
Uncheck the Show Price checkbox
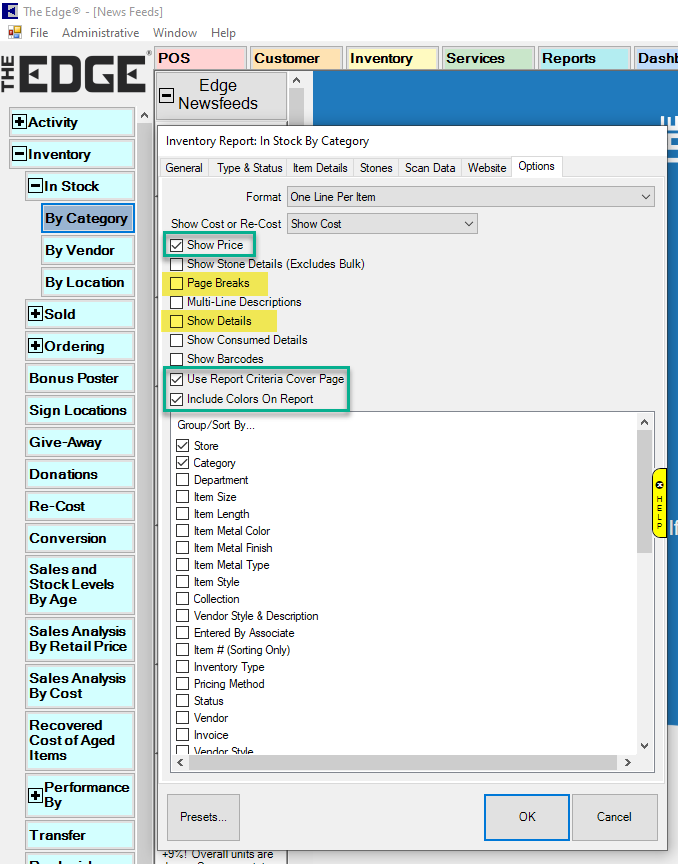pyautogui.click(x=177, y=245)
